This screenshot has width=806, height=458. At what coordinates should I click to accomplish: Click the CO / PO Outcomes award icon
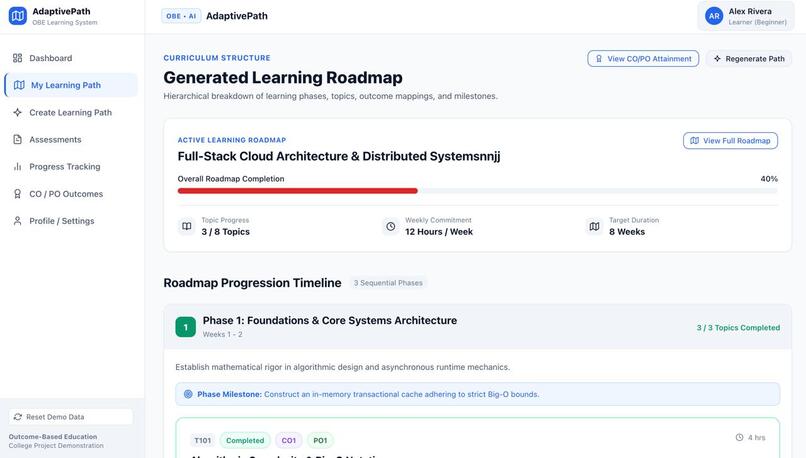coord(17,194)
